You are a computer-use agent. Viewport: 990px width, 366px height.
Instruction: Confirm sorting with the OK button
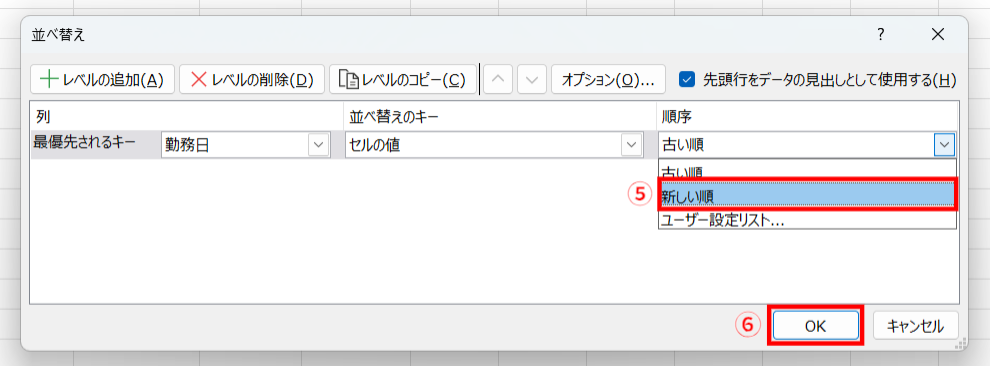[x=815, y=326]
